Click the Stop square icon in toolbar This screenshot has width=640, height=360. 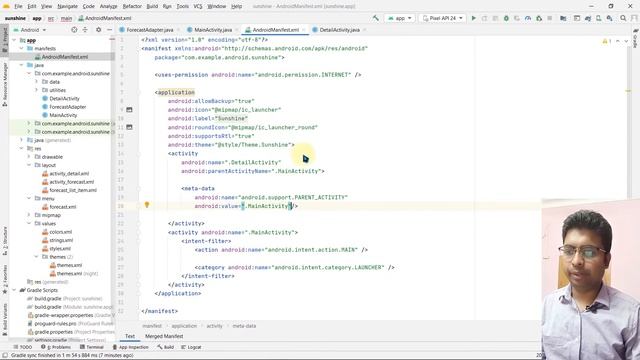[x=550, y=18]
